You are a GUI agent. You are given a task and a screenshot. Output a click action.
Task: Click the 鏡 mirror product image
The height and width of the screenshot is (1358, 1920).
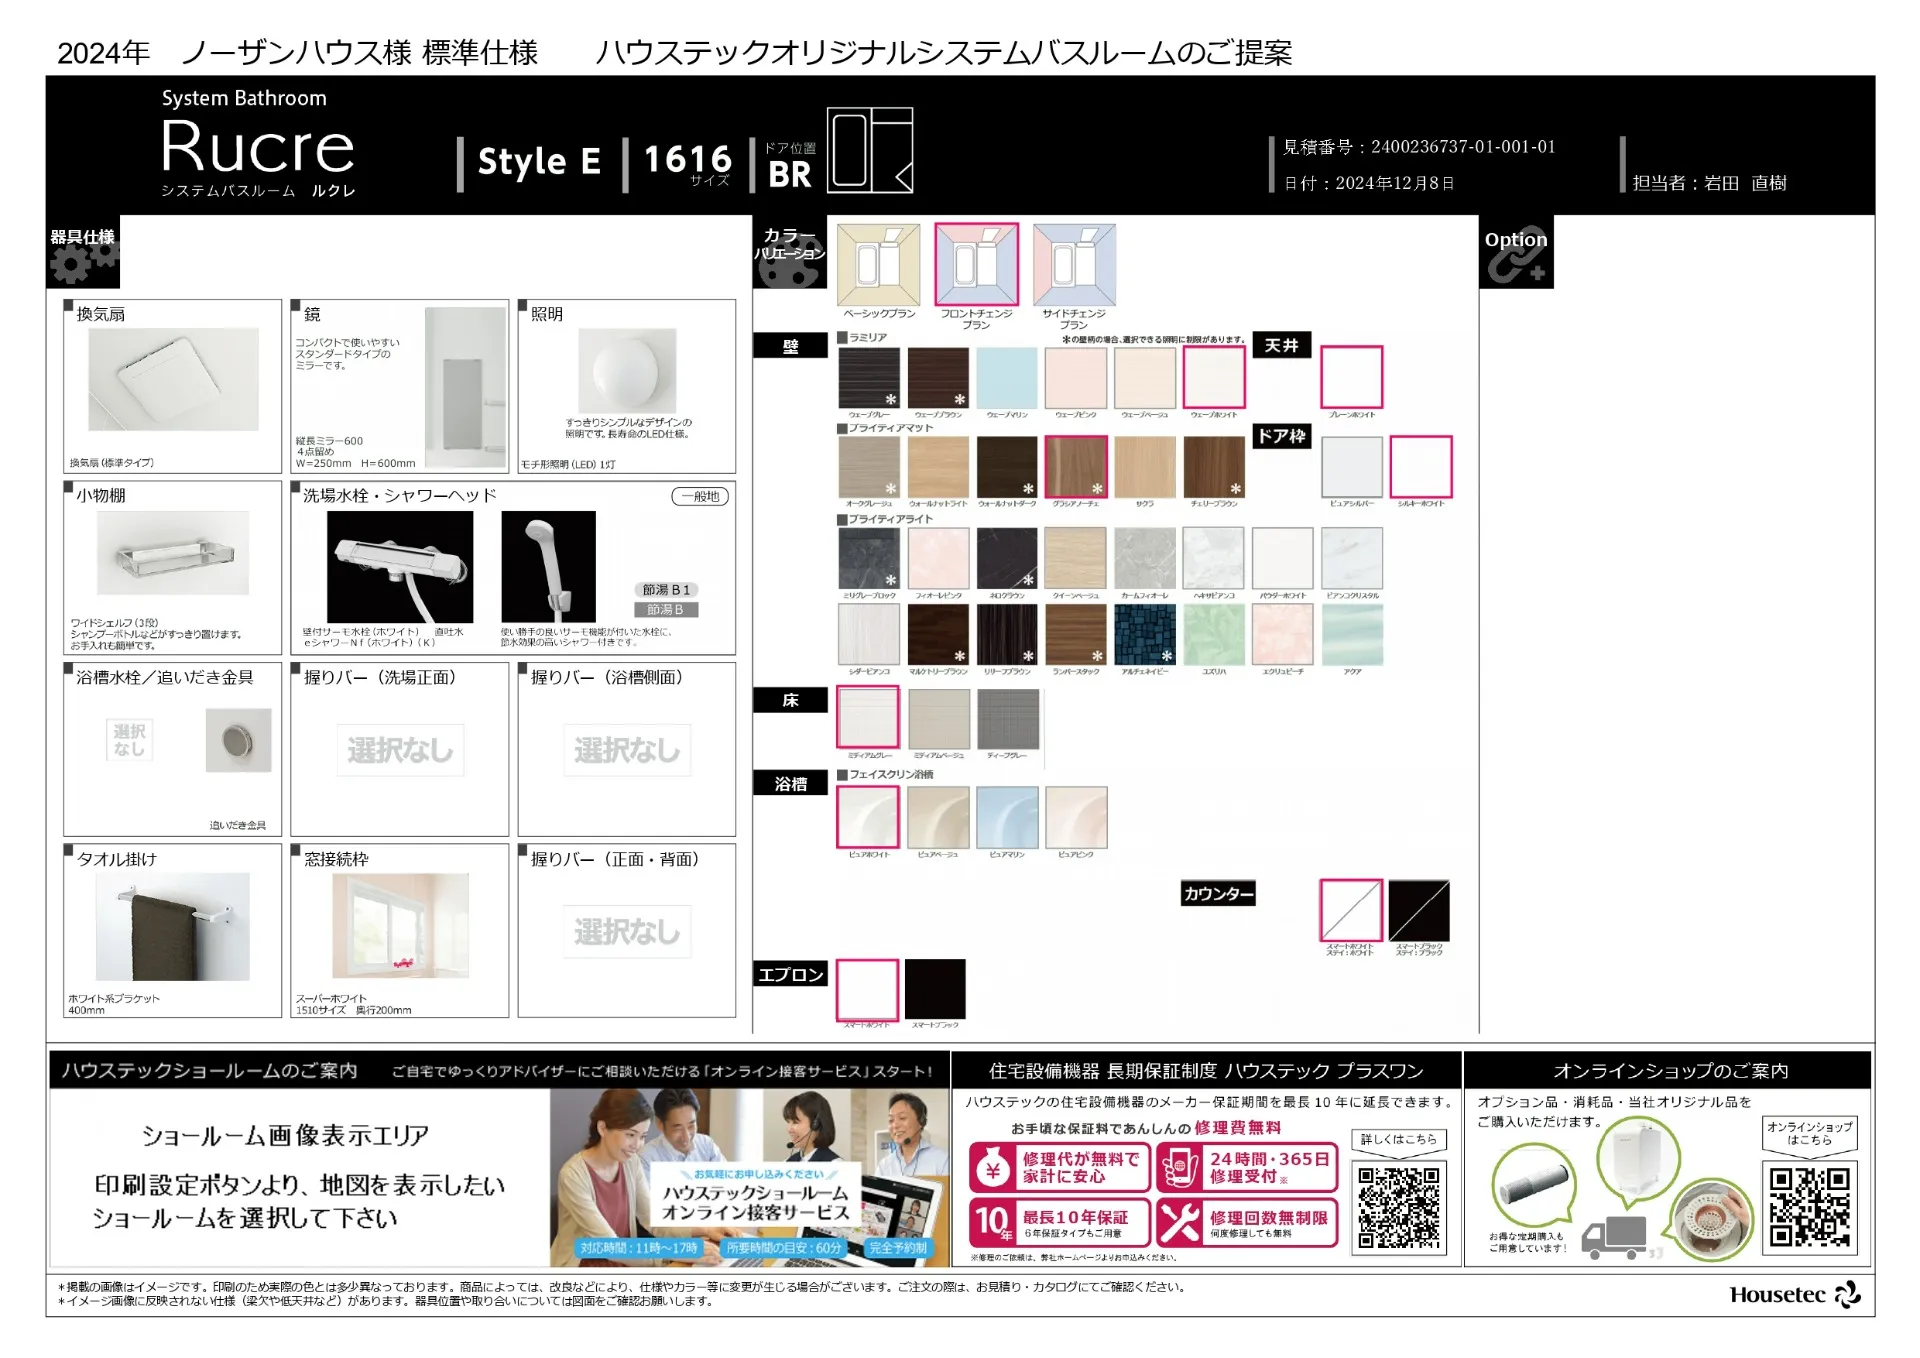[x=465, y=388]
